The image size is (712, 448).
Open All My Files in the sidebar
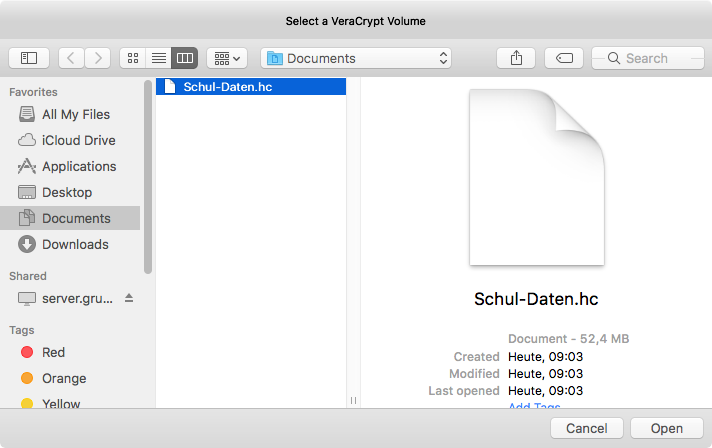pyautogui.click(x=75, y=114)
